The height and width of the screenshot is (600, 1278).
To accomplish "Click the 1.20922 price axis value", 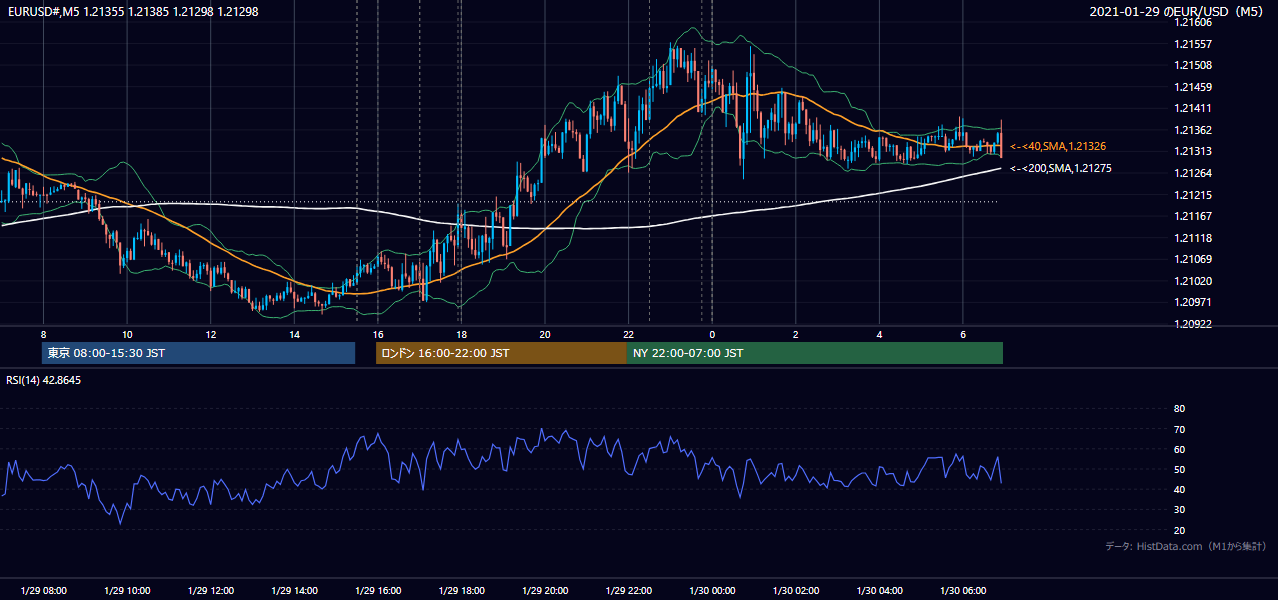I will 1194,325.
